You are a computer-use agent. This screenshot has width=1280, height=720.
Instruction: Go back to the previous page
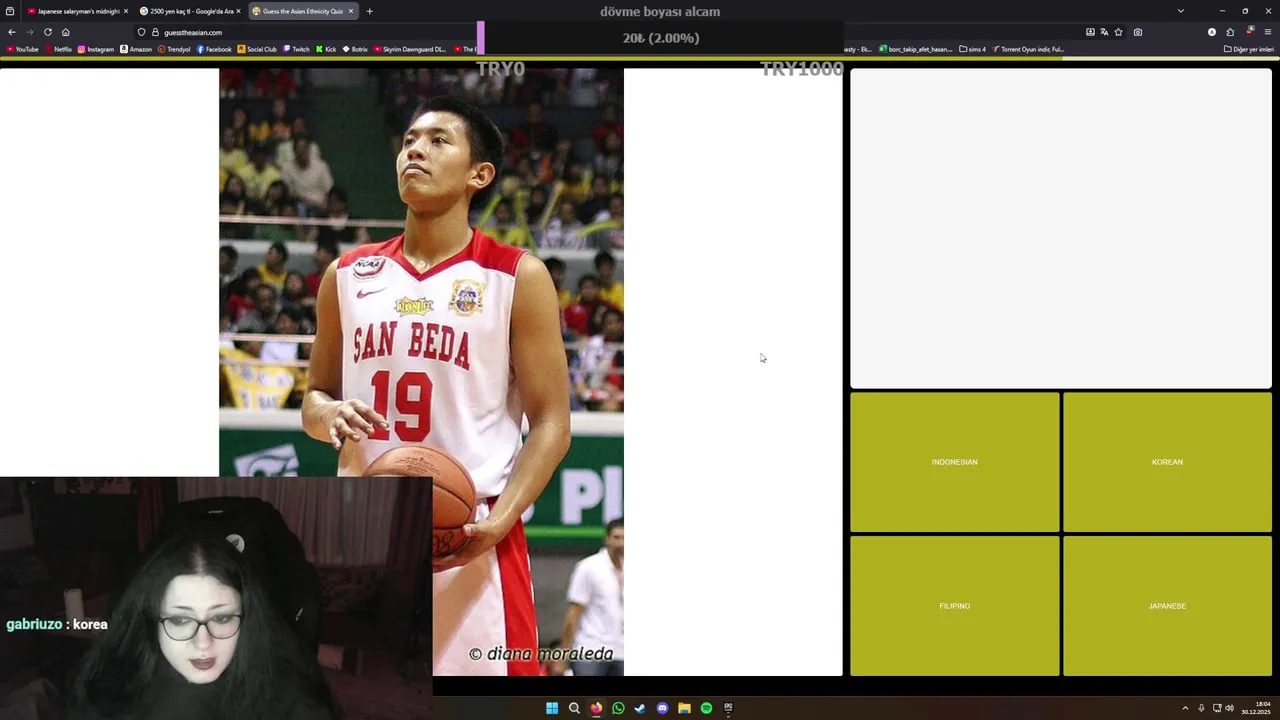tap(12, 32)
